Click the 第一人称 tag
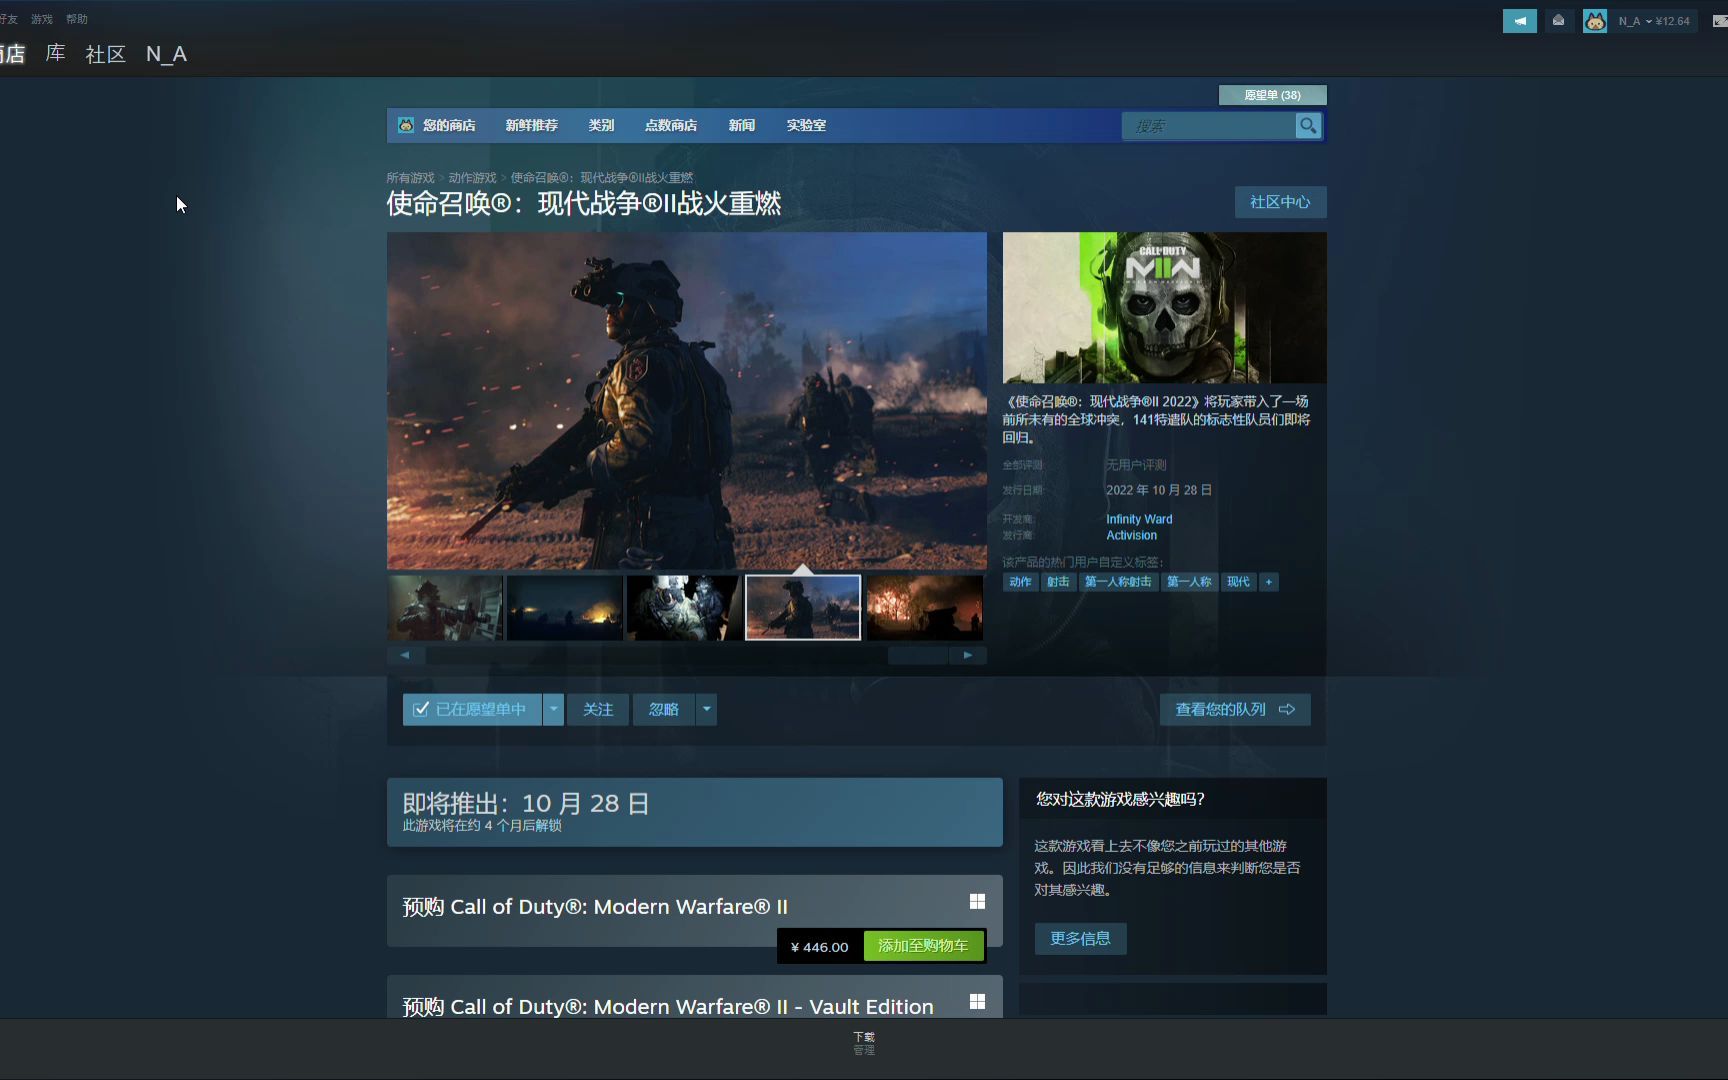This screenshot has height=1080, width=1728. [x=1189, y=582]
